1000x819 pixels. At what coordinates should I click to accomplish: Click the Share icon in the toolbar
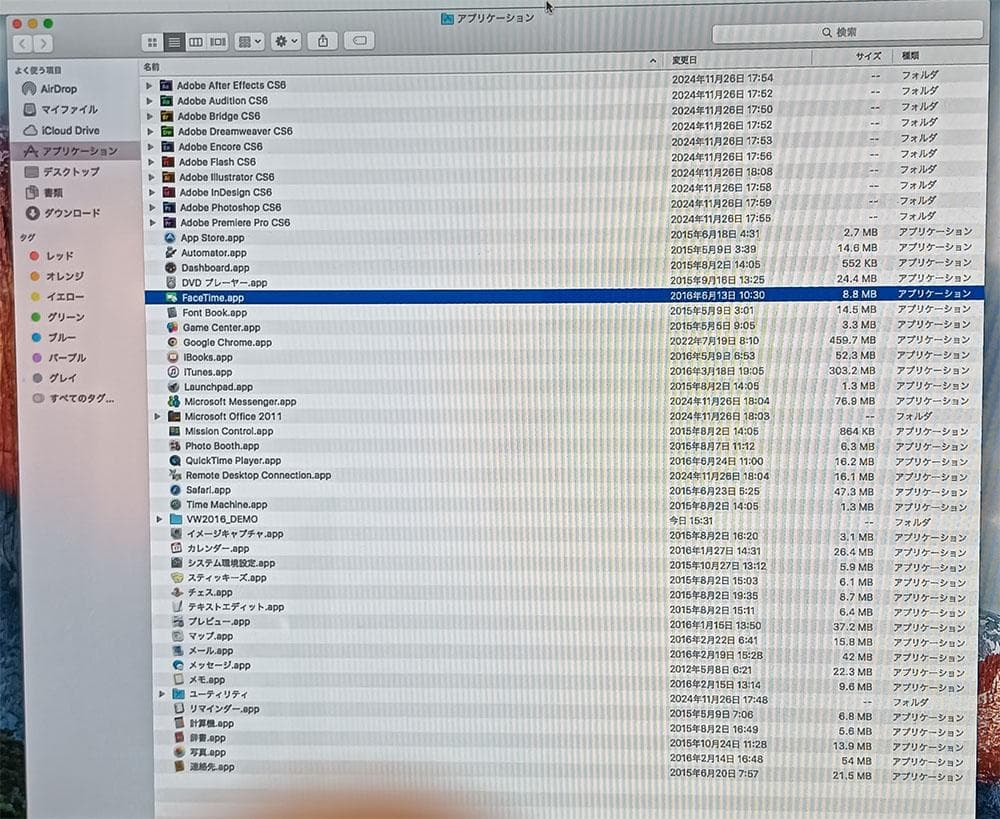[x=322, y=42]
